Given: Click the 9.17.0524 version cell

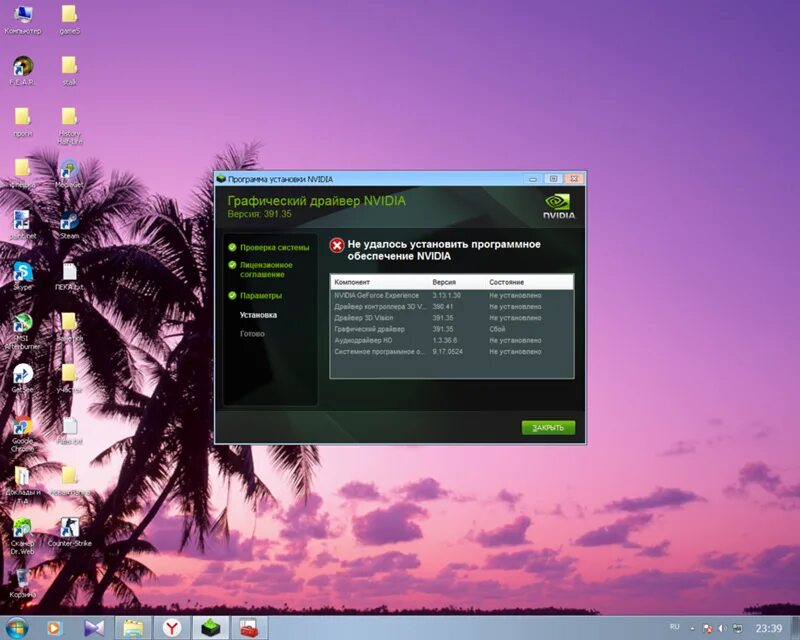Looking at the screenshot, I should tap(447, 352).
